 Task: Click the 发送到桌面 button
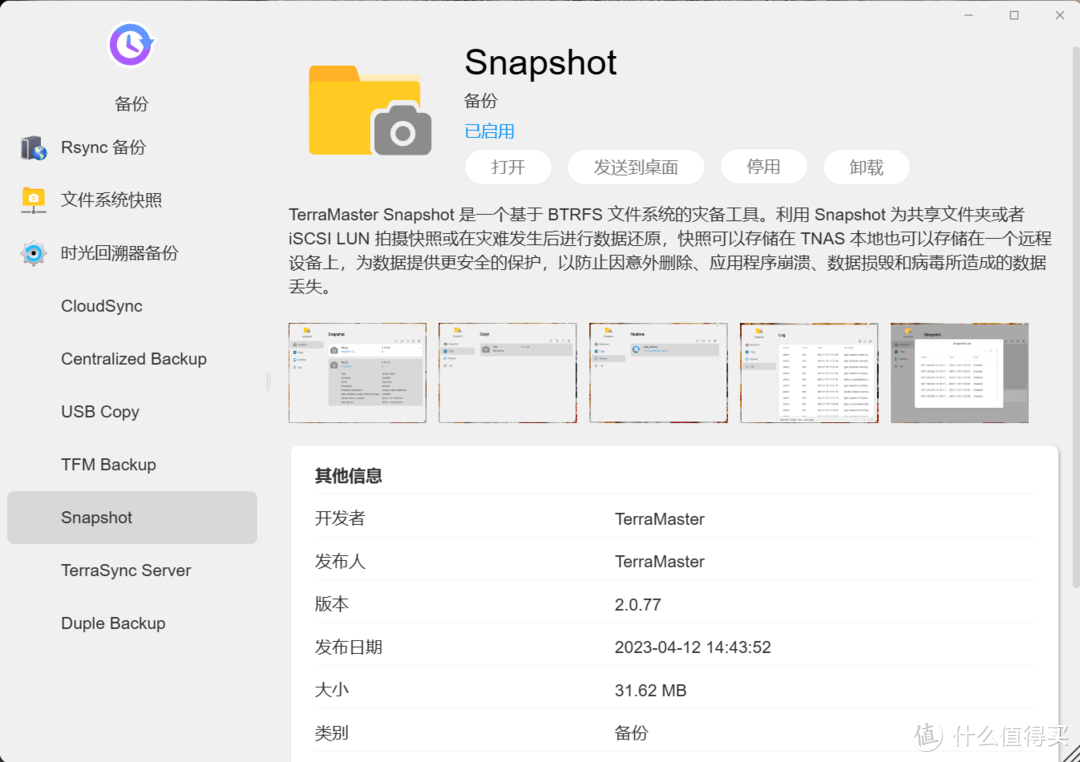point(636,167)
